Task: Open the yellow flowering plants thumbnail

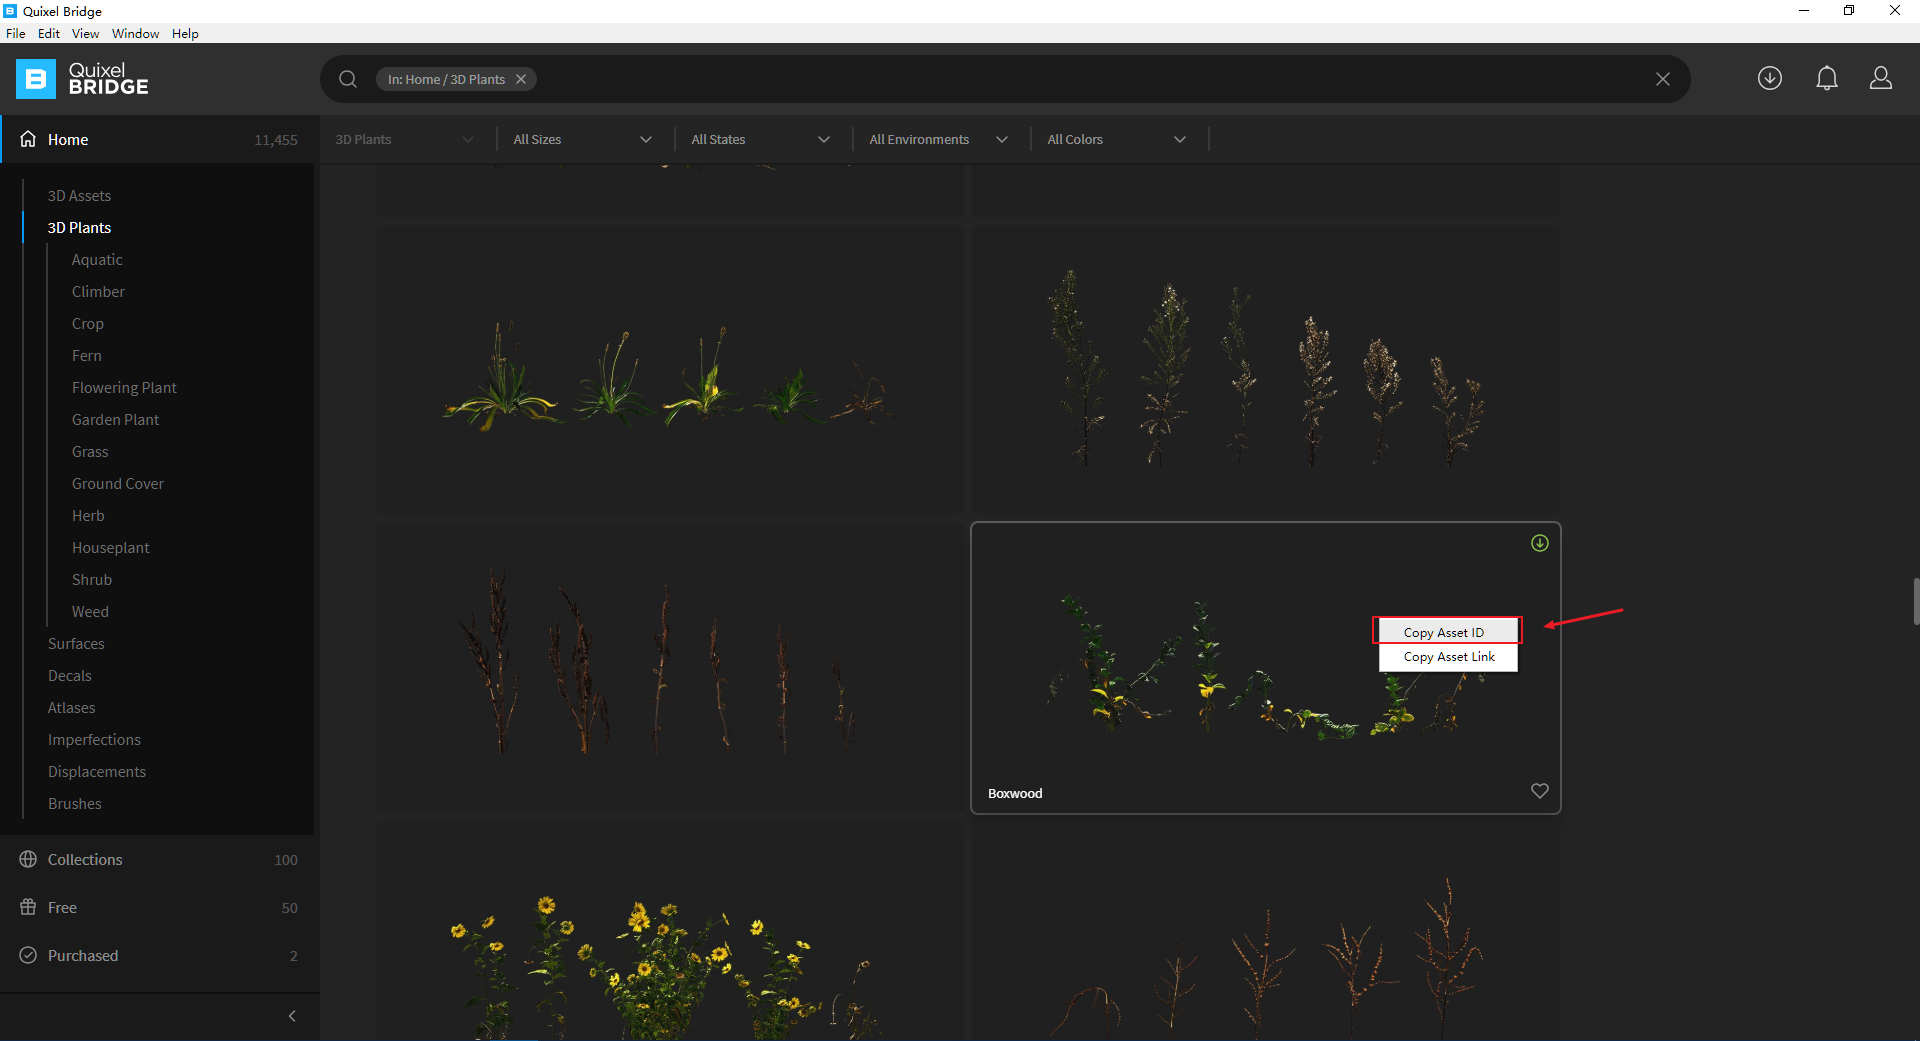Action: coord(670,930)
